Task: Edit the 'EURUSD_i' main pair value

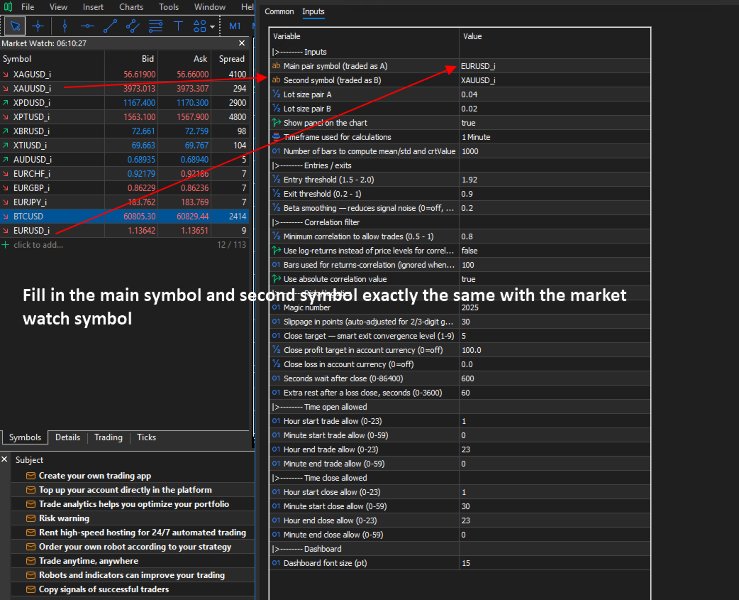Action: pyautogui.click(x=555, y=66)
